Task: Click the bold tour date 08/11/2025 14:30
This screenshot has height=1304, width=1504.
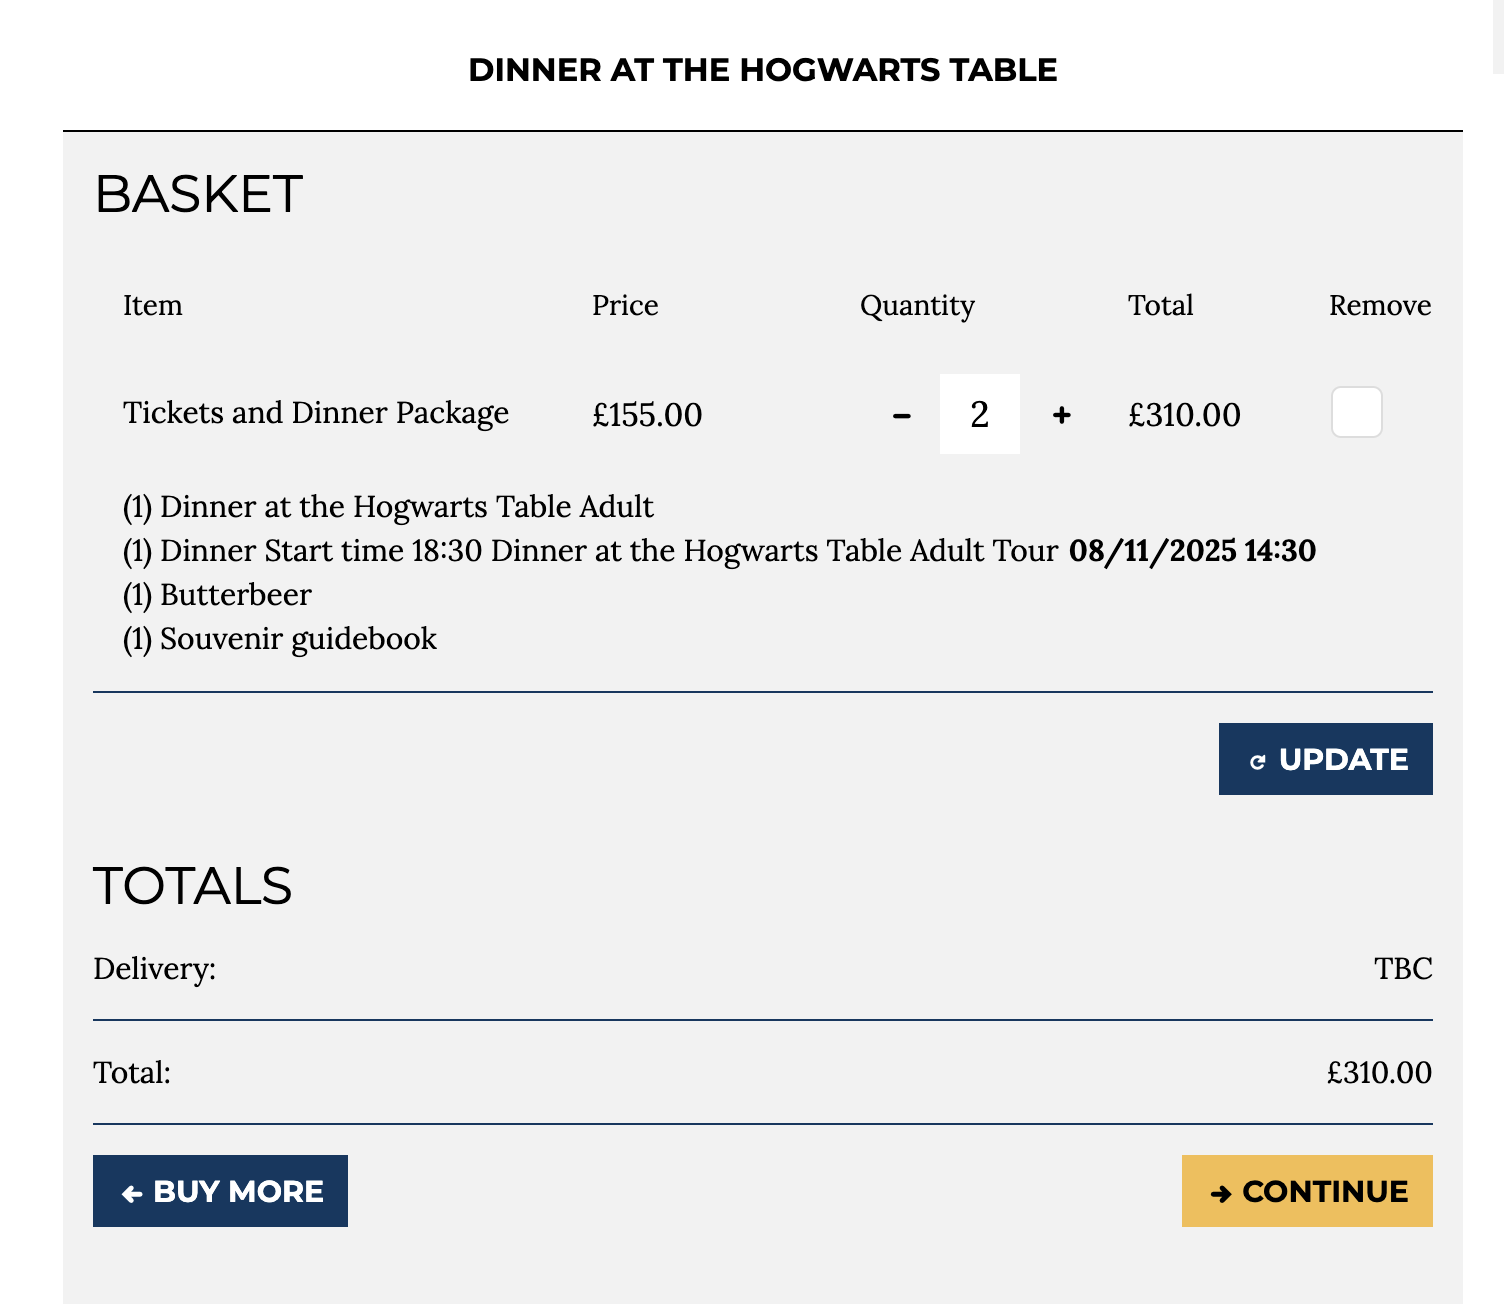Action: (1192, 551)
